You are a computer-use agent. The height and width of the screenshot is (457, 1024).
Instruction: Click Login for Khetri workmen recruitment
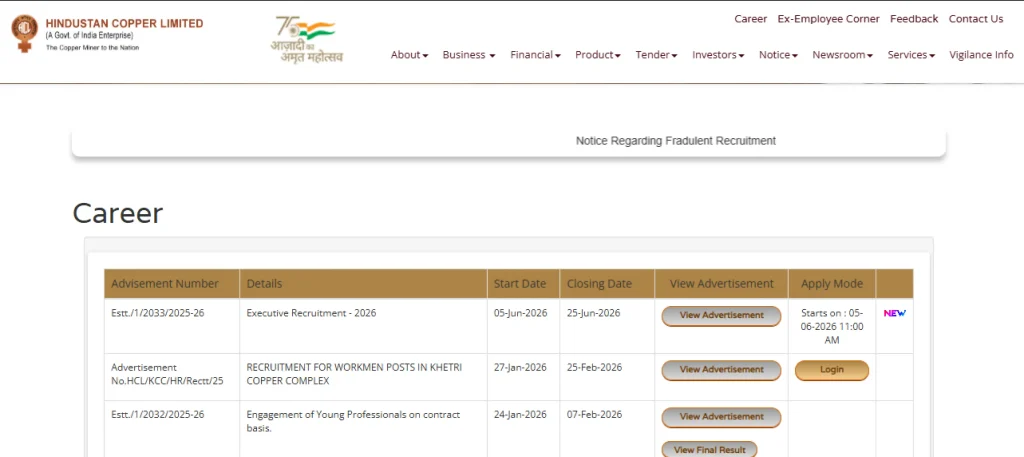click(831, 370)
